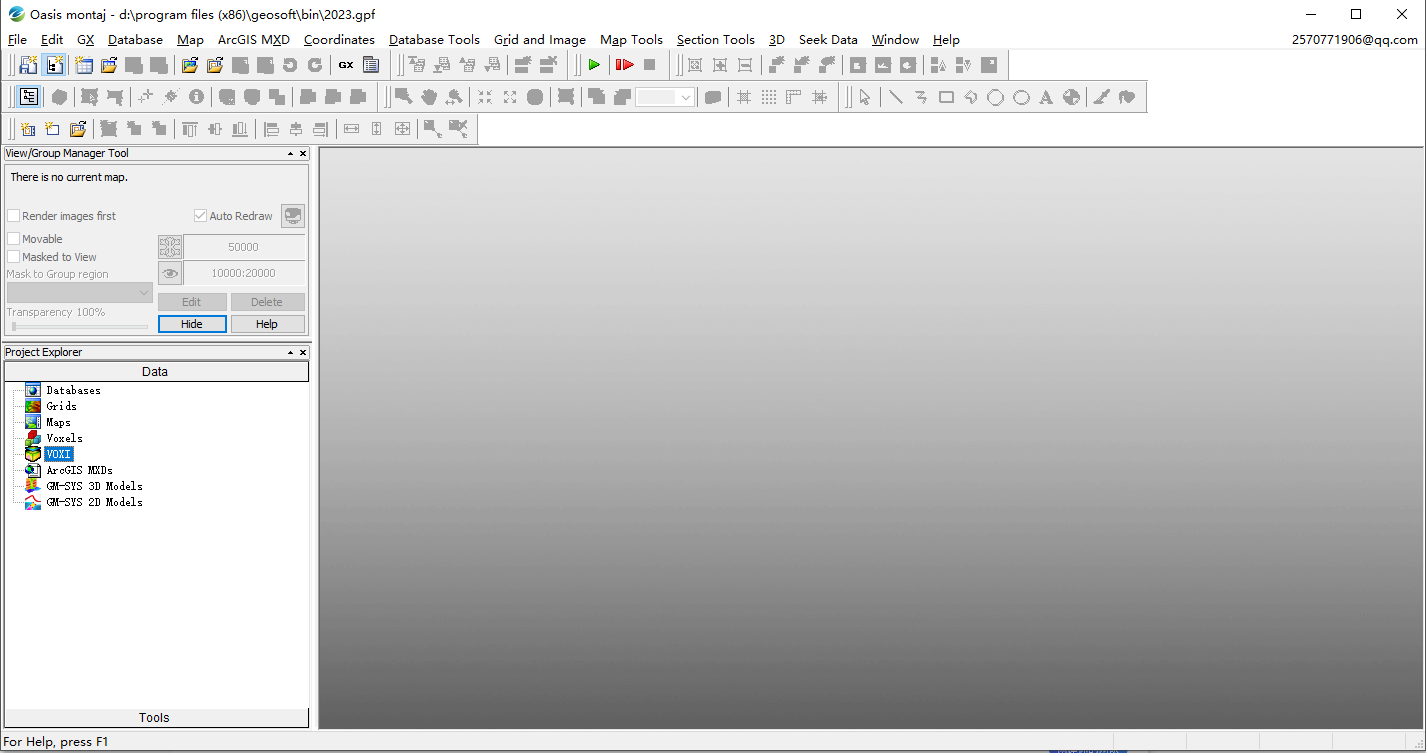This screenshot has height=753, width=1426.
Task: Click the Help button in View/Group Manager
Action: coord(267,324)
